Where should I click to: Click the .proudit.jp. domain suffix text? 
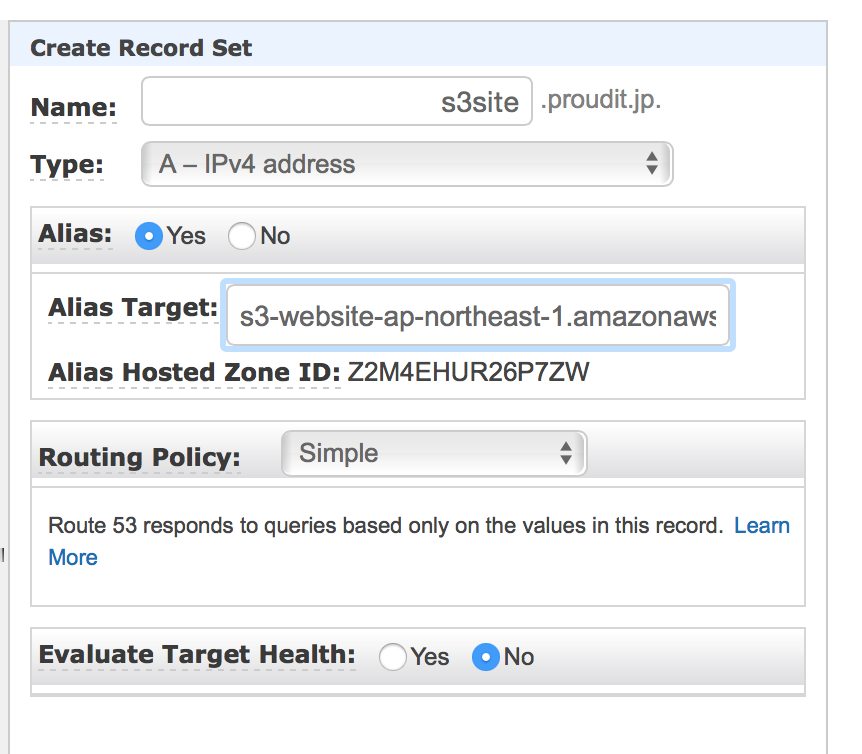(601, 101)
